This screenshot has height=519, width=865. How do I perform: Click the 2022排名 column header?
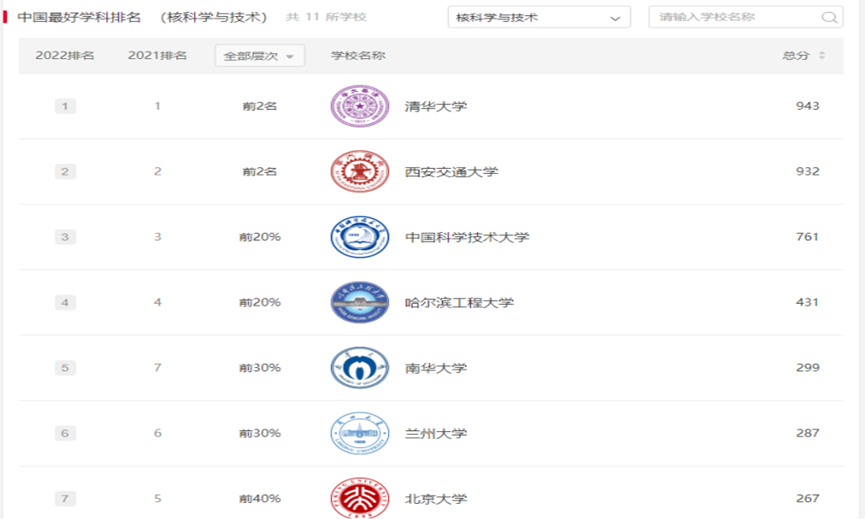tap(65, 55)
